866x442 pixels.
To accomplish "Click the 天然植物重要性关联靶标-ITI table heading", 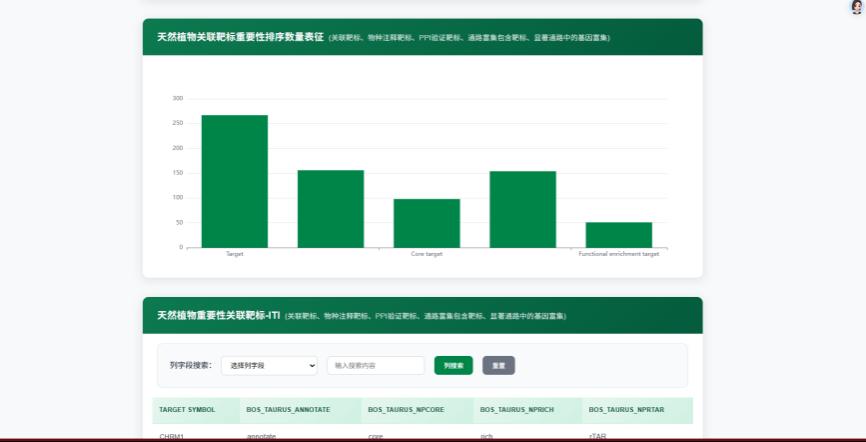I will tap(218, 315).
